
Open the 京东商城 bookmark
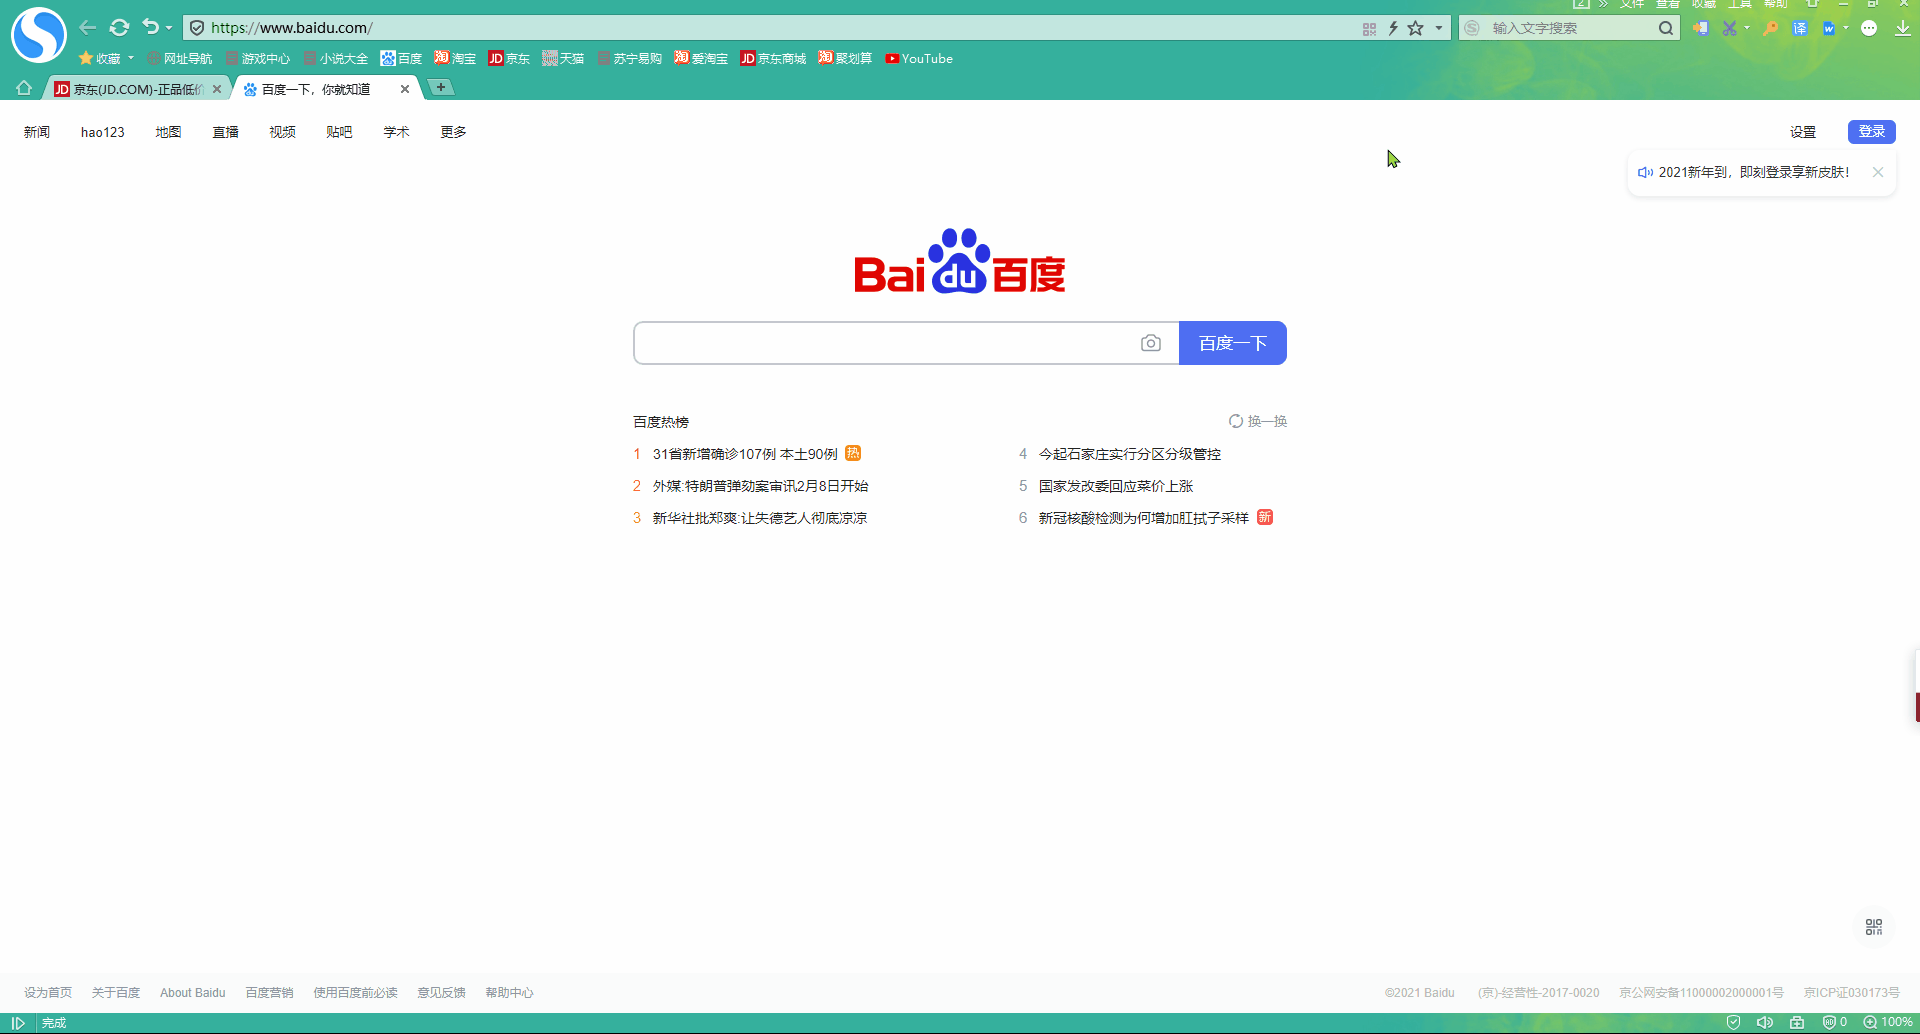[773, 59]
